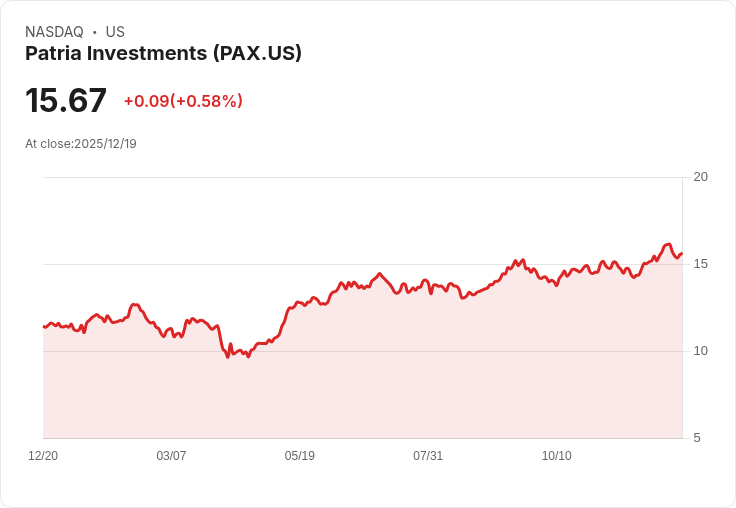
Task: Select the 03/07 date on the time axis
Action: (171, 456)
